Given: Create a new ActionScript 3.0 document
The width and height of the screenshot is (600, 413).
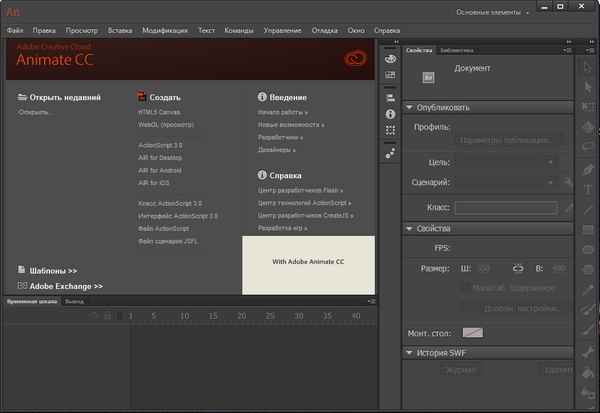Looking at the screenshot, I should (x=160, y=145).
